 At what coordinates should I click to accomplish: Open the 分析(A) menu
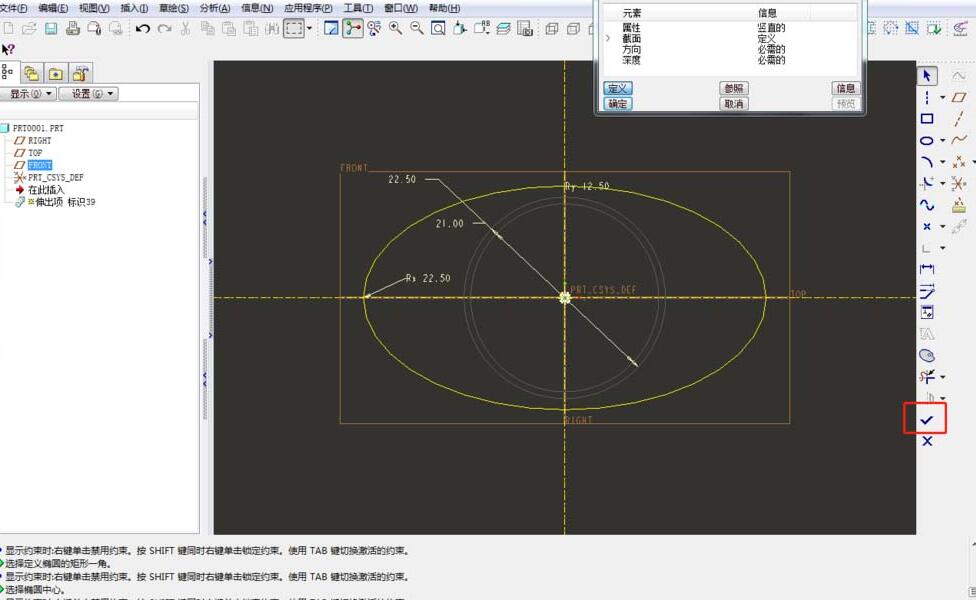point(214,8)
